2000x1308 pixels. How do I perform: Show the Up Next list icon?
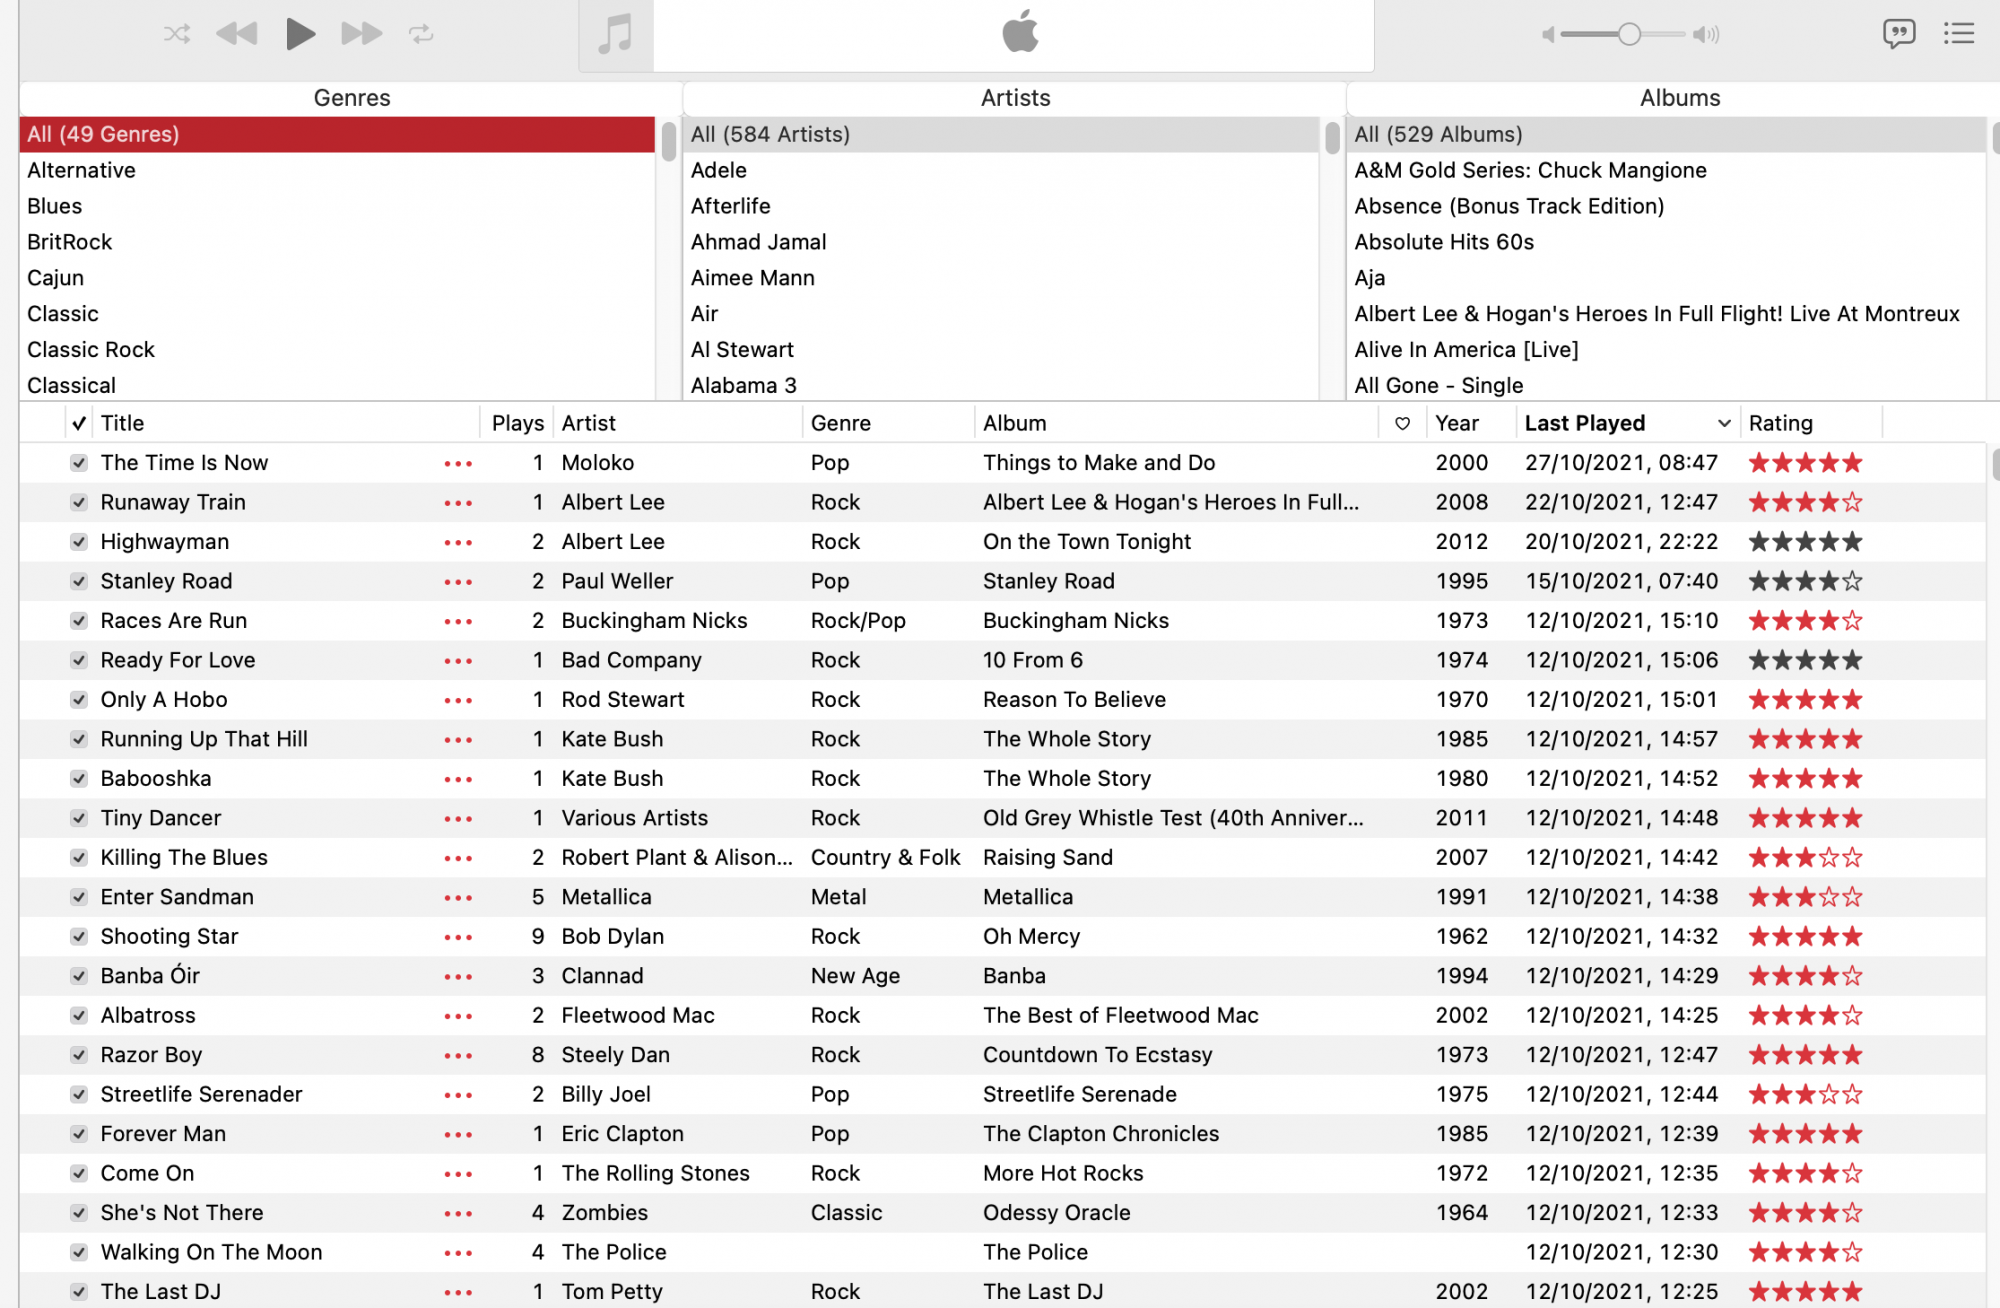1958,34
